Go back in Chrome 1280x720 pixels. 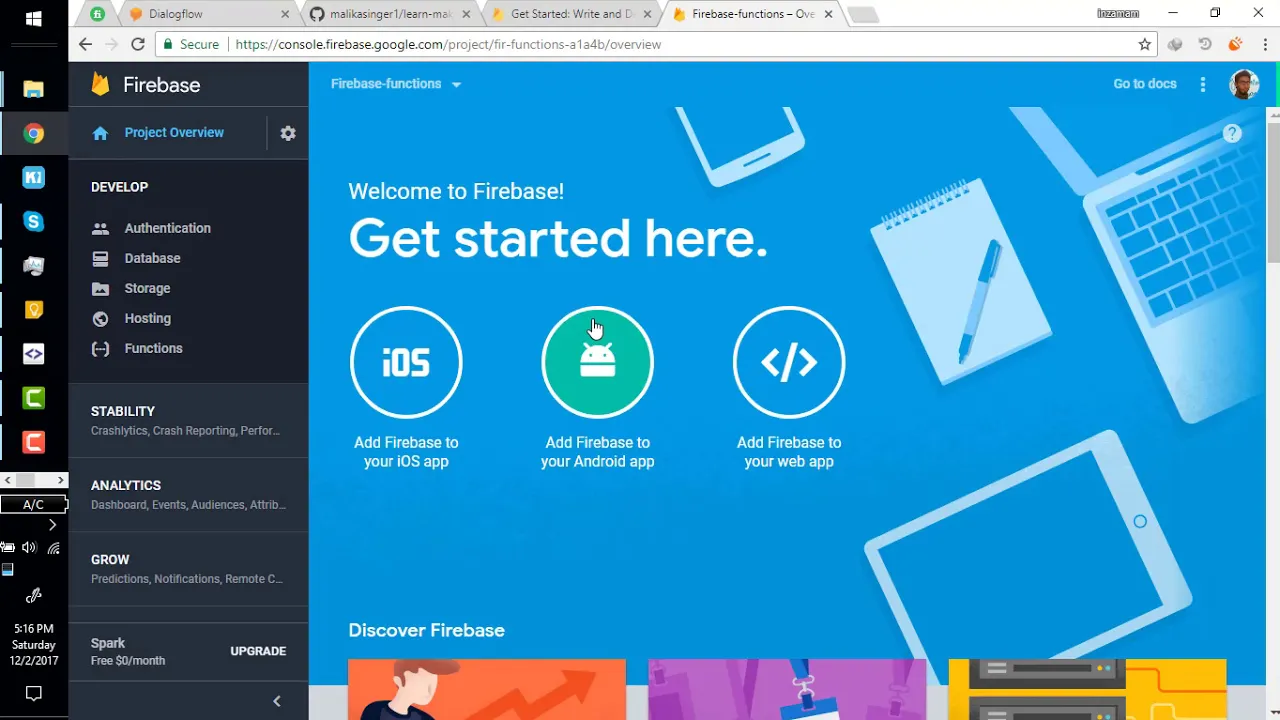pyautogui.click(x=85, y=44)
